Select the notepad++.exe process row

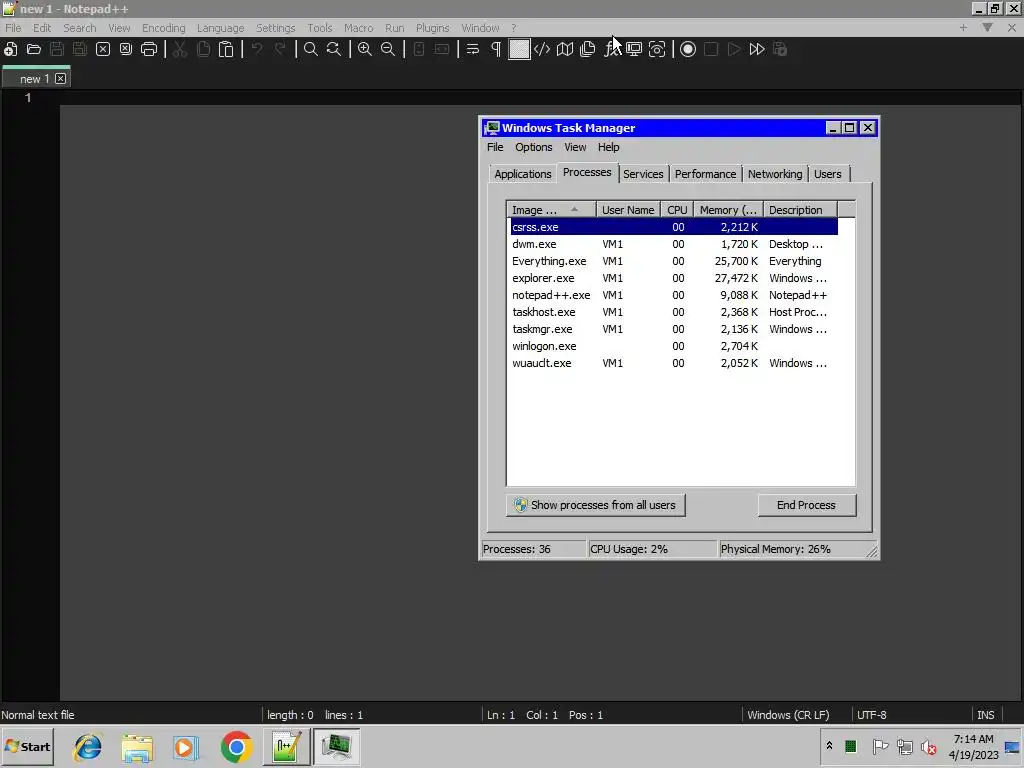(673, 295)
